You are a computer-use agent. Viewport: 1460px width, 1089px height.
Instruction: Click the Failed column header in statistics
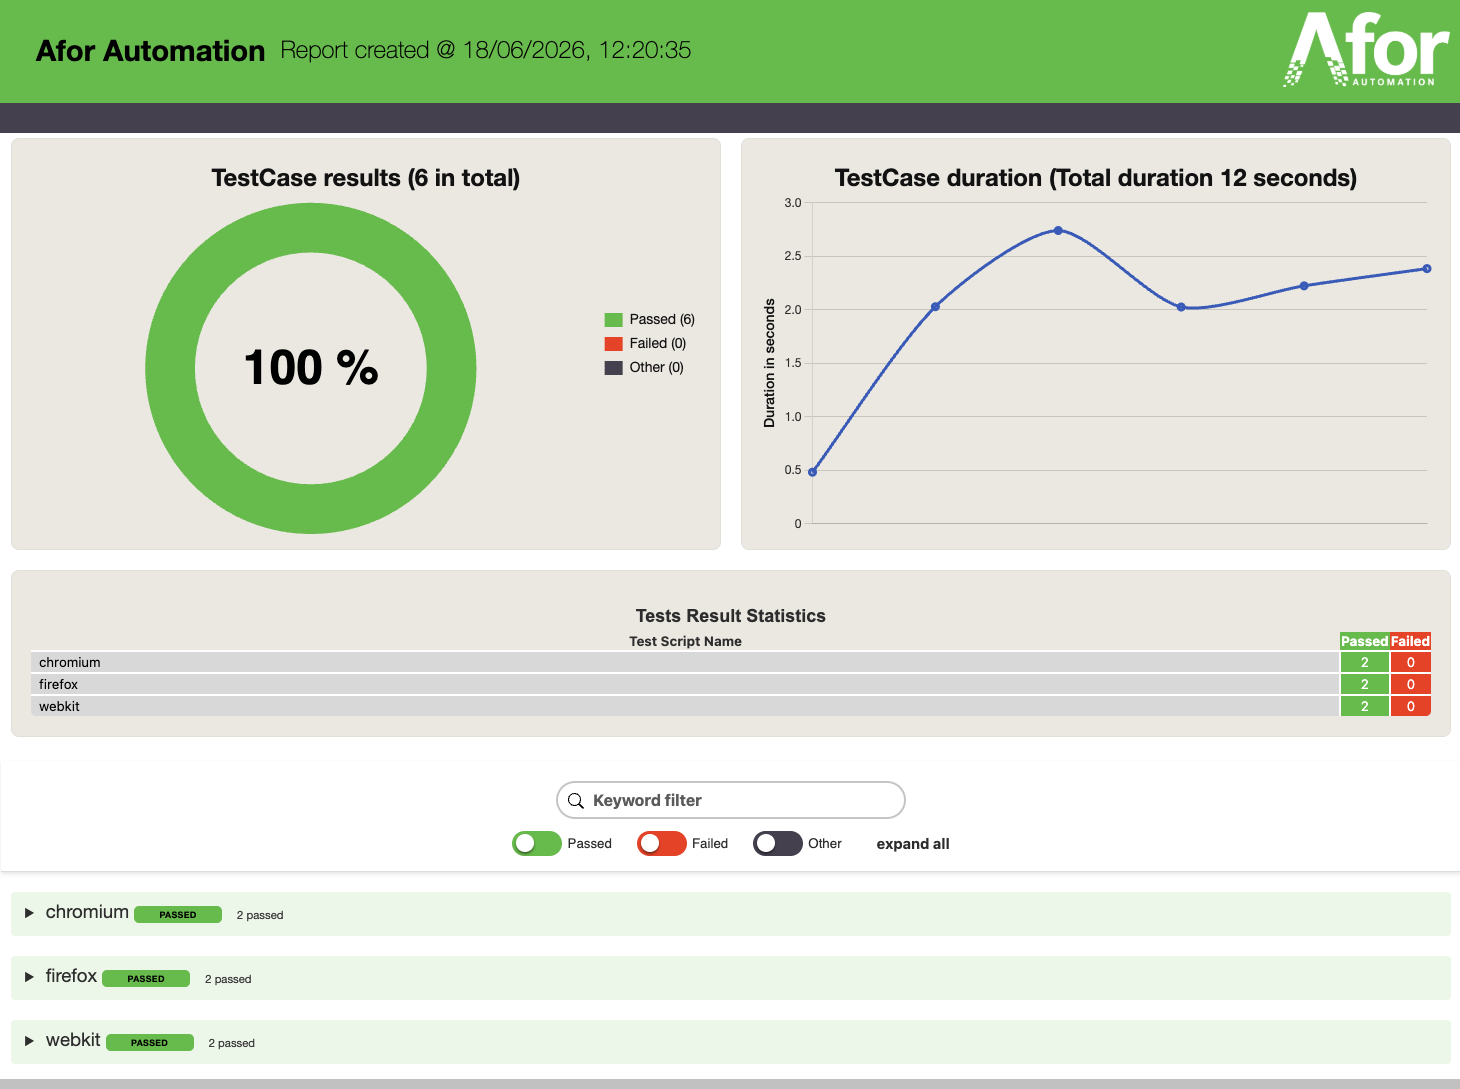(1410, 641)
